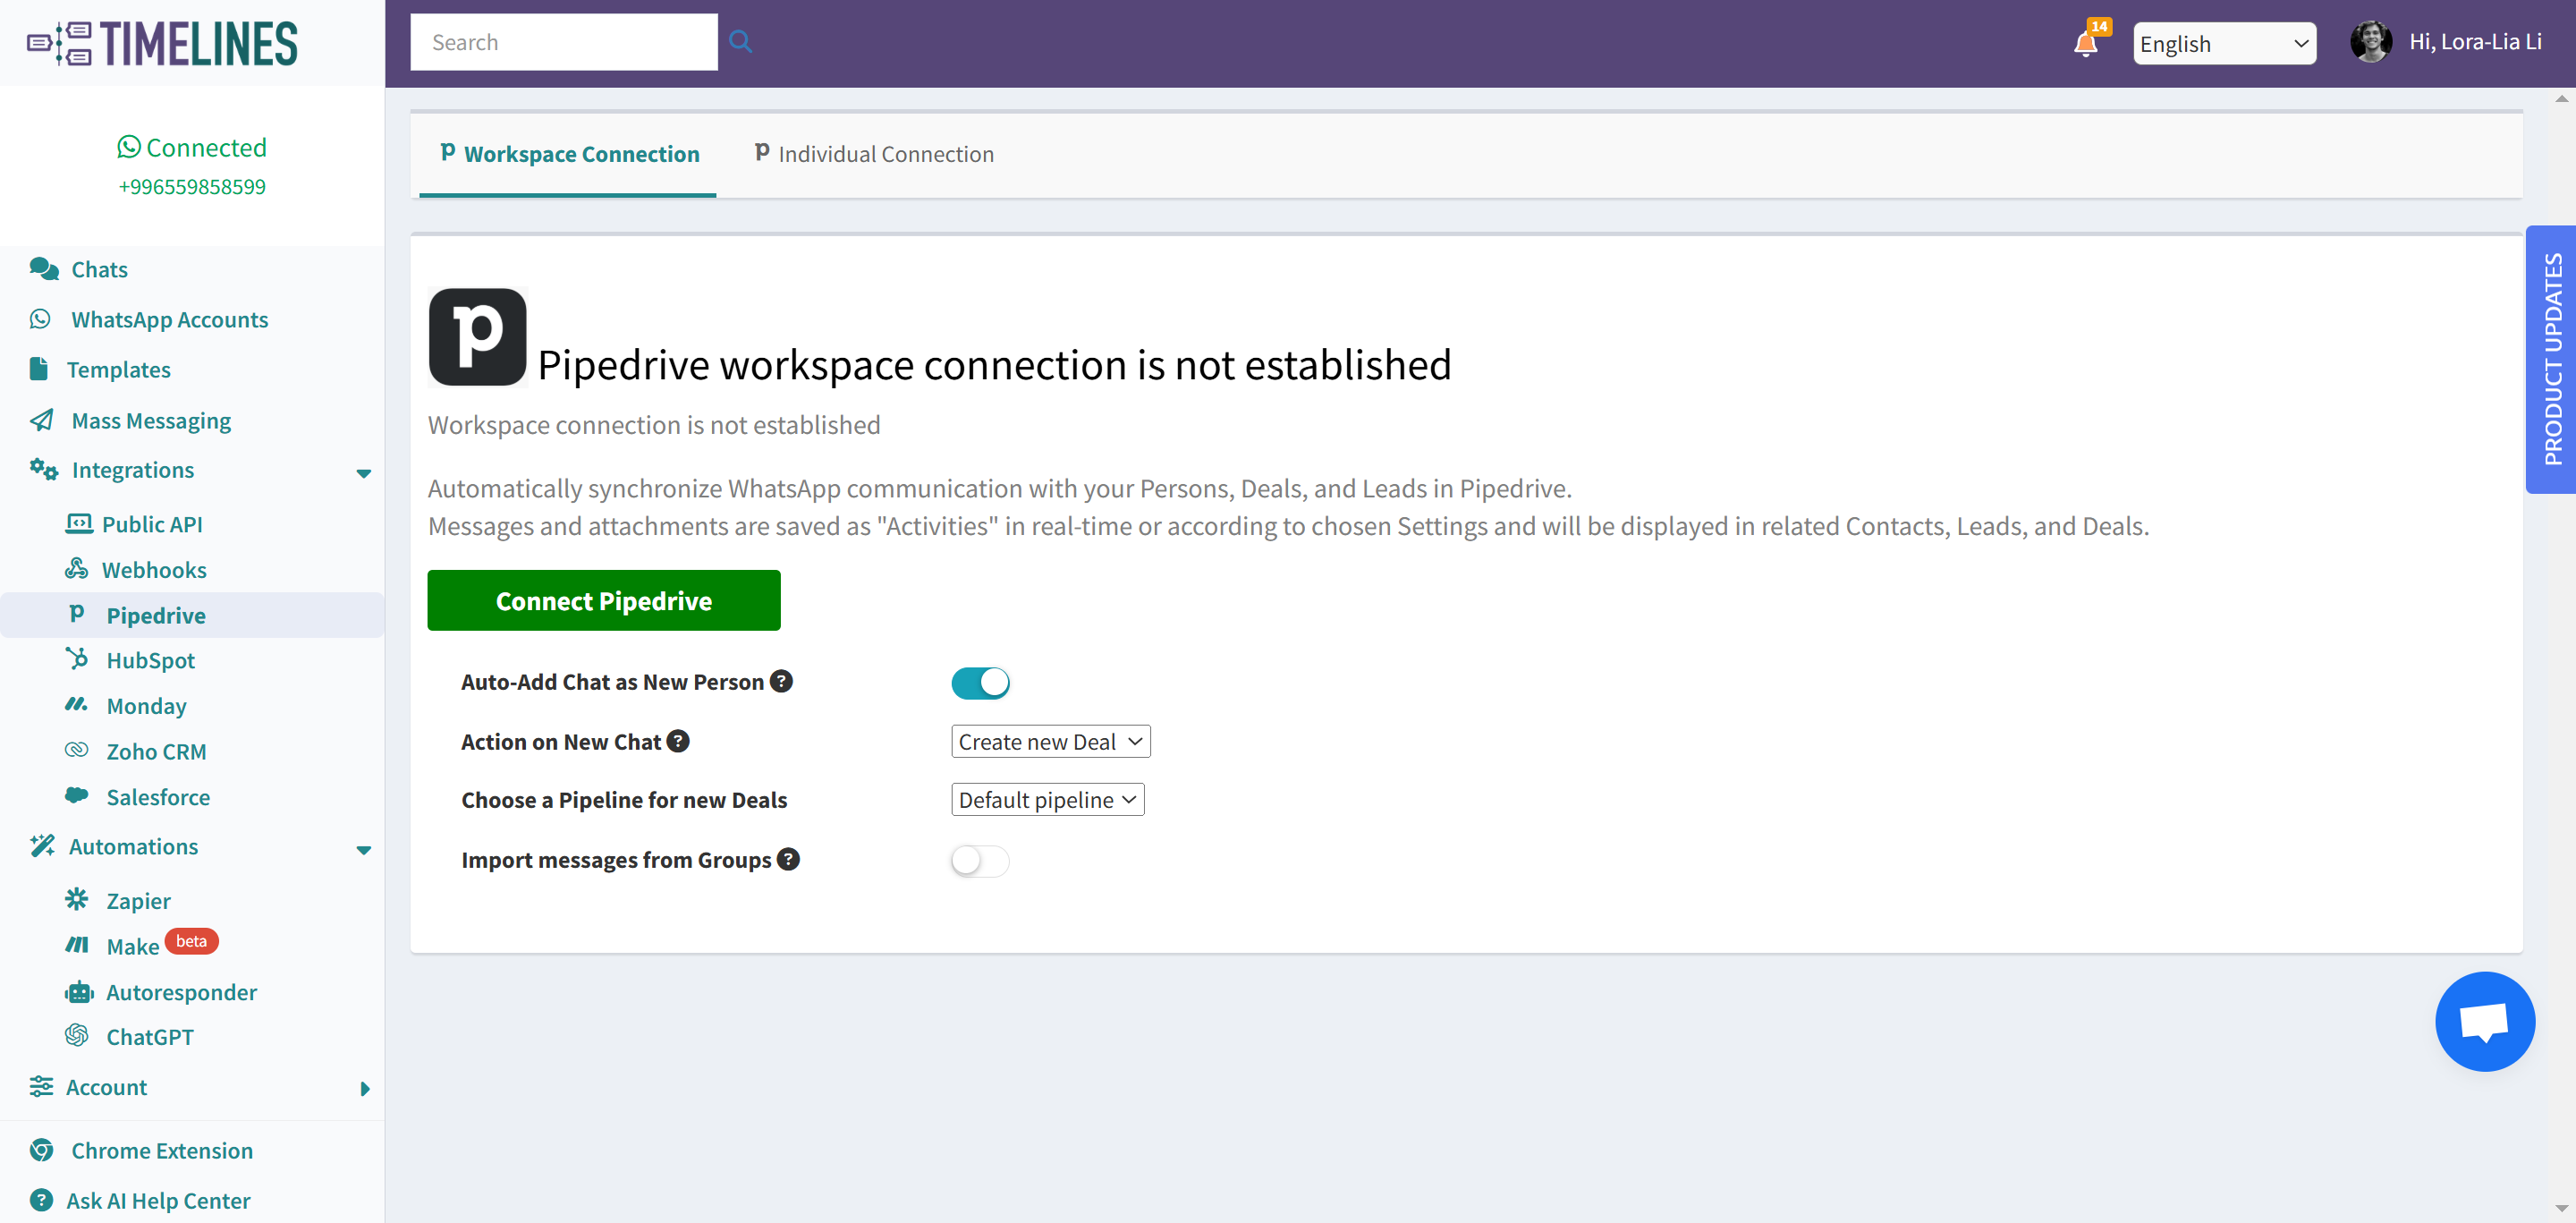Click the connected phone number +996559858599
The height and width of the screenshot is (1223, 2576).
click(192, 187)
